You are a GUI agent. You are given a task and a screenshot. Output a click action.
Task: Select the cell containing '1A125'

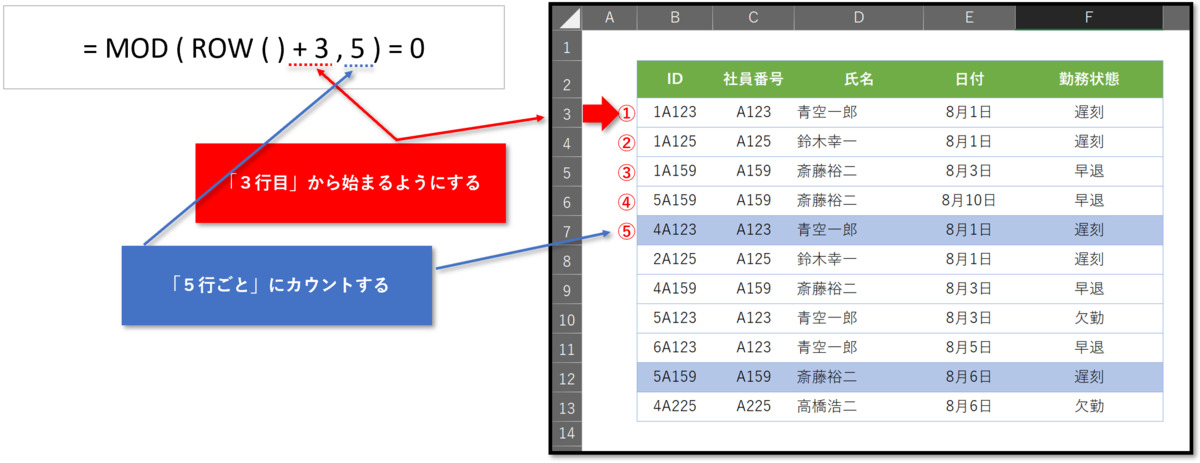tap(676, 142)
